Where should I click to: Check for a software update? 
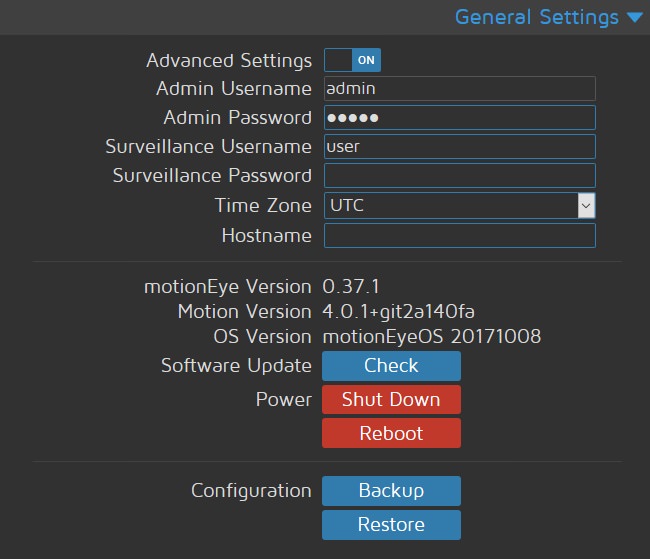(391, 366)
